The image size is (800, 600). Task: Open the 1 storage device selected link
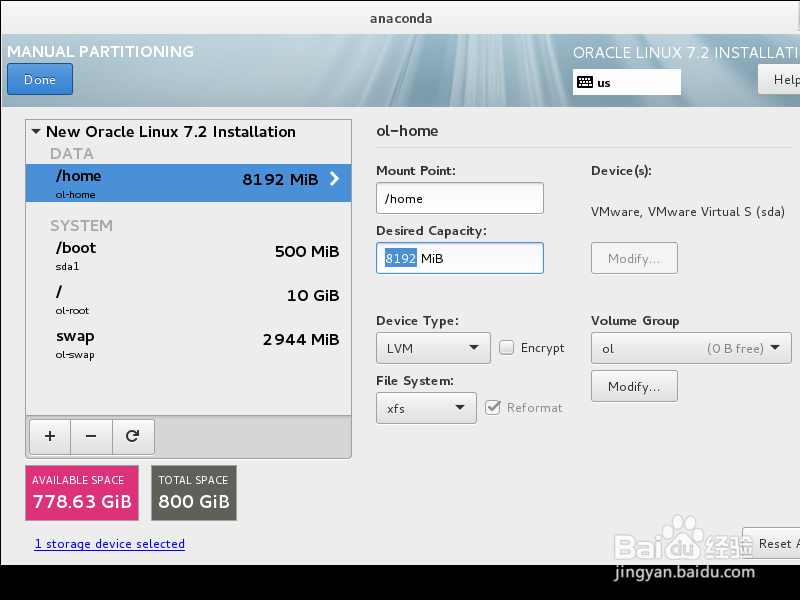pos(110,544)
